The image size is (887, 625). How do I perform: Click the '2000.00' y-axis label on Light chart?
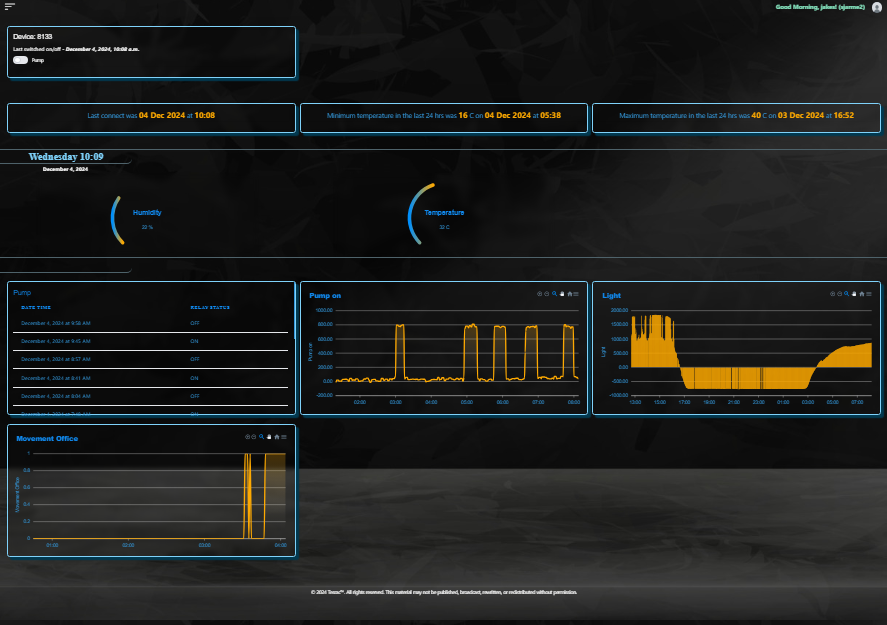point(619,311)
